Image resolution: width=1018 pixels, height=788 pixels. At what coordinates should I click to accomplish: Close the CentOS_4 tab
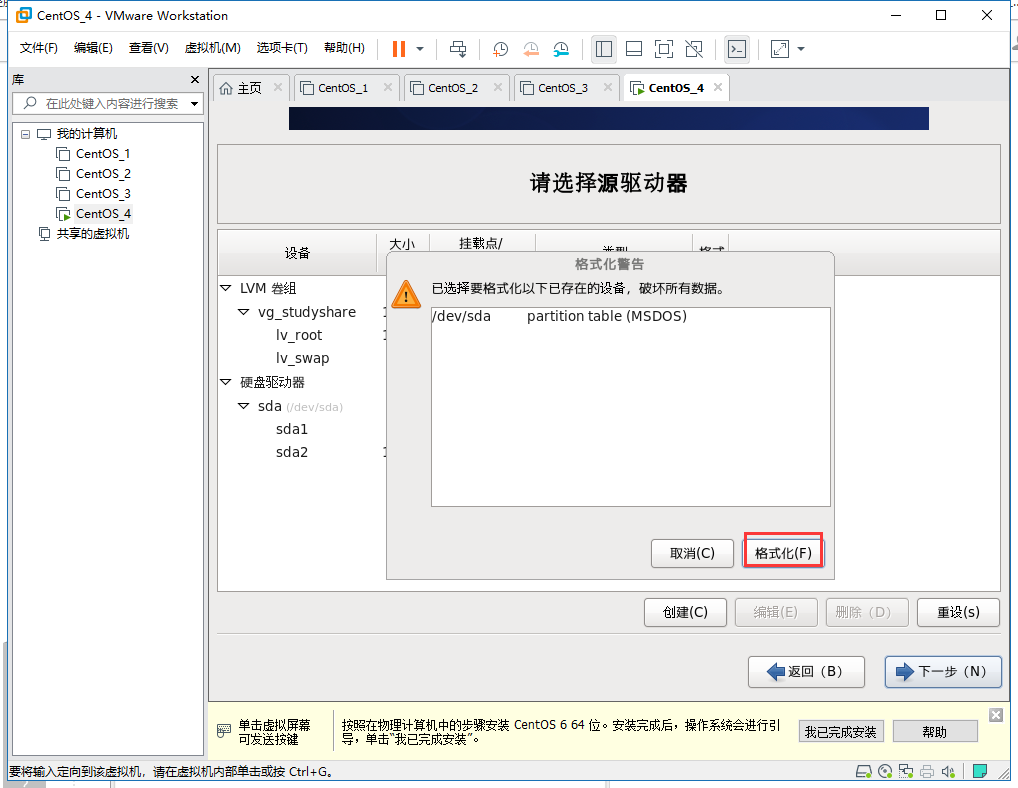pos(717,87)
